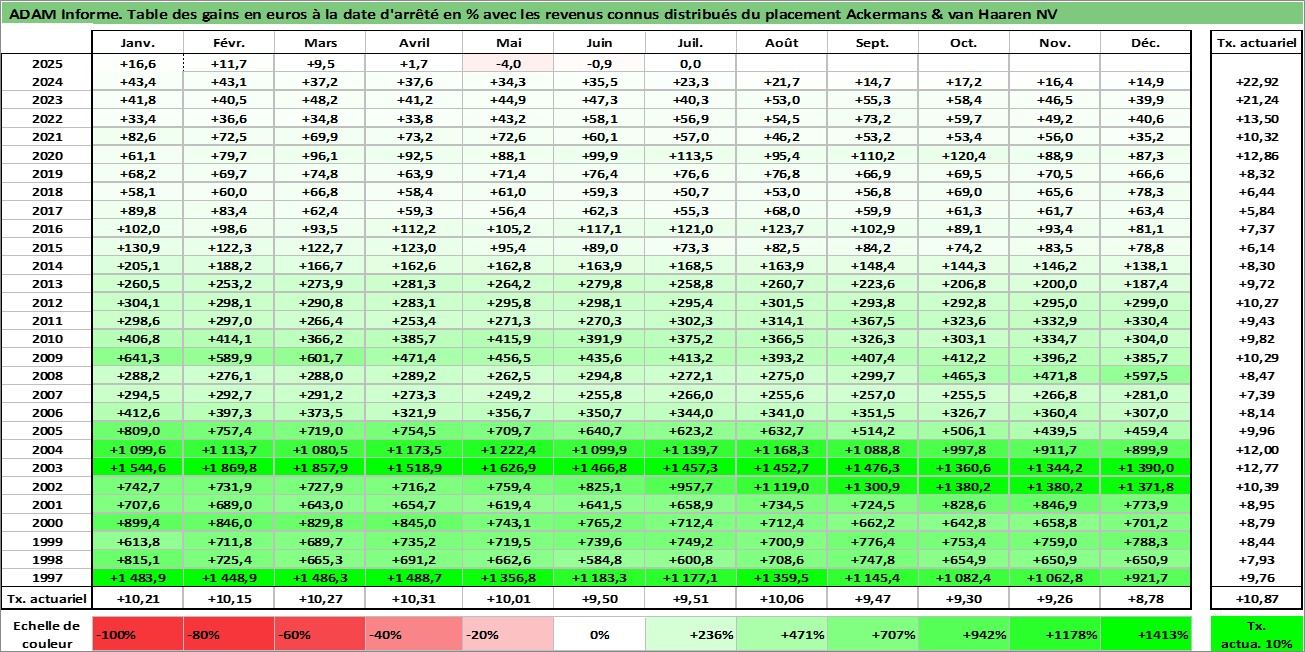Click the +1178% green swatch
The image size is (1305, 652).
(x=1055, y=634)
